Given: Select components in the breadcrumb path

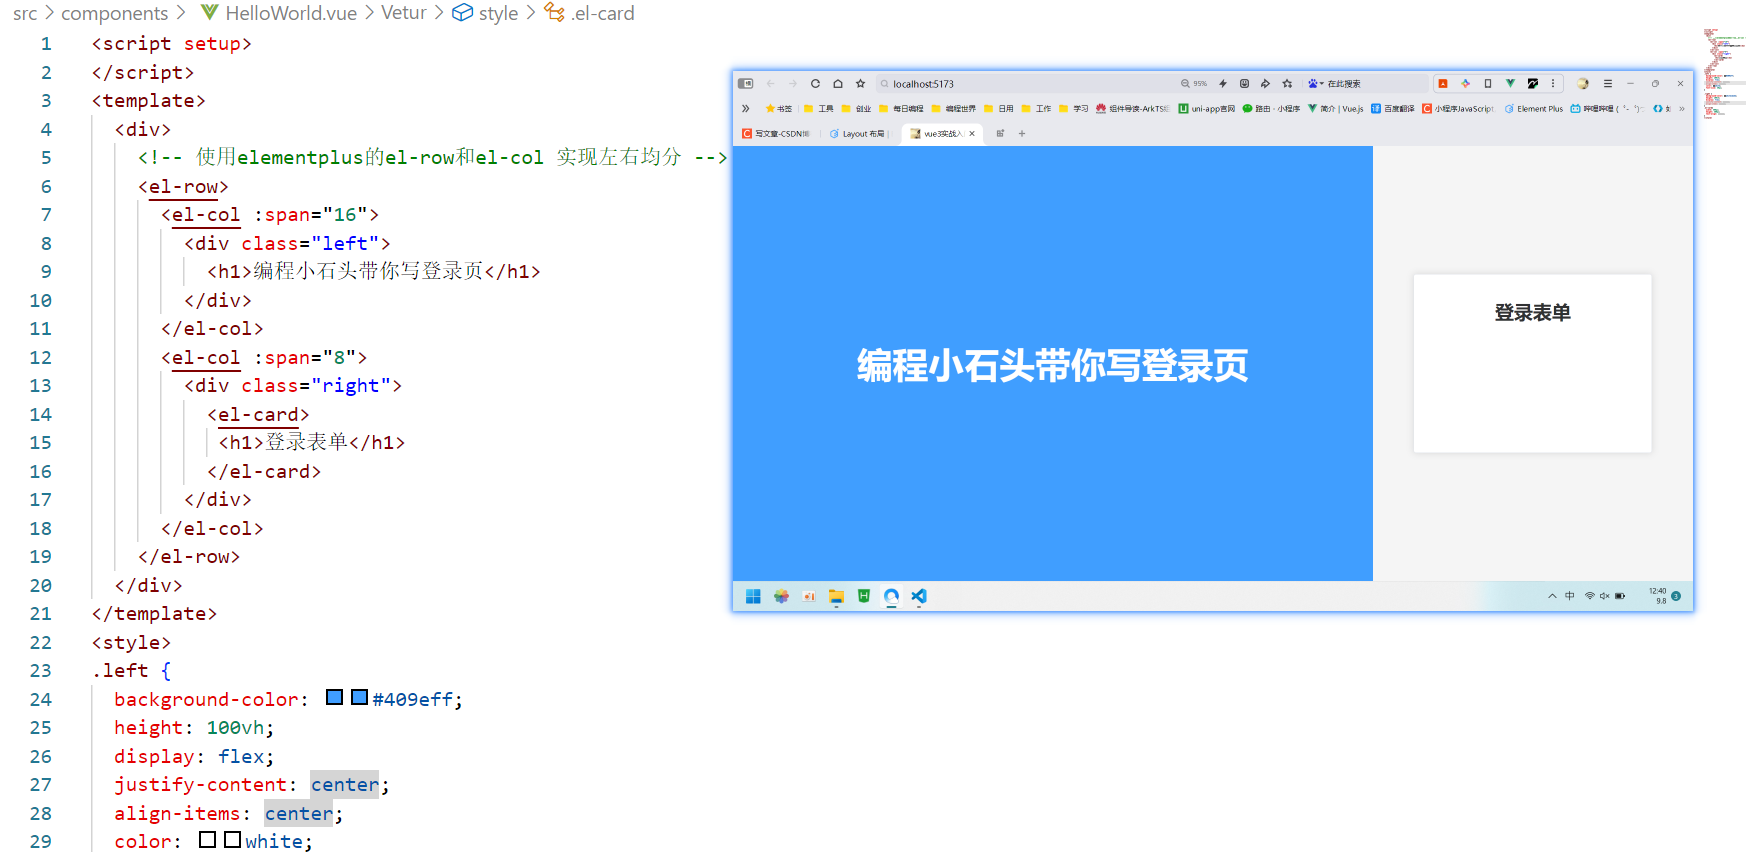Looking at the screenshot, I should (115, 13).
